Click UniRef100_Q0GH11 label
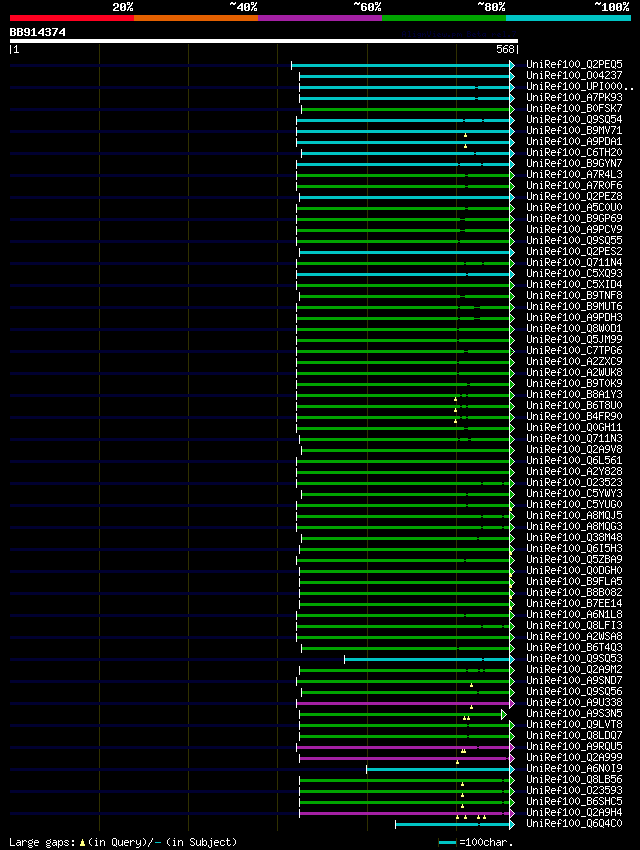 point(574,428)
